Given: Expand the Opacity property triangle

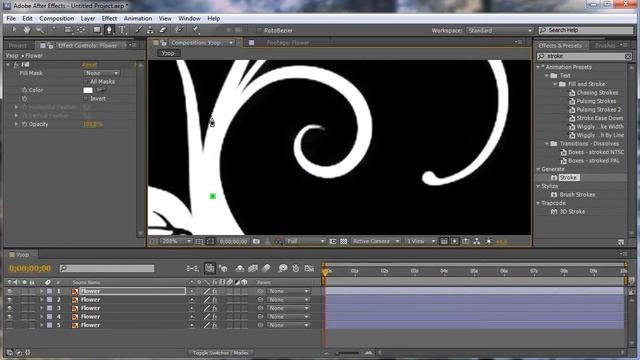Looking at the screenshot, I should tap(16, 124).
